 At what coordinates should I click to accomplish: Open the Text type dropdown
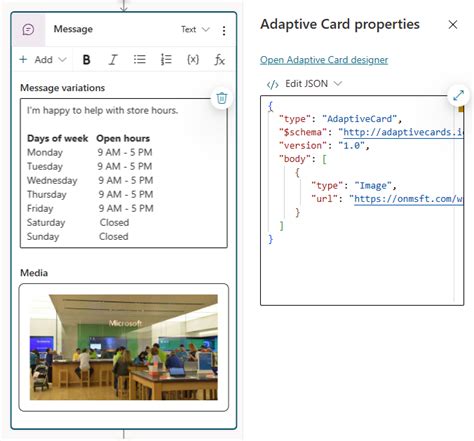pos(195,30)
